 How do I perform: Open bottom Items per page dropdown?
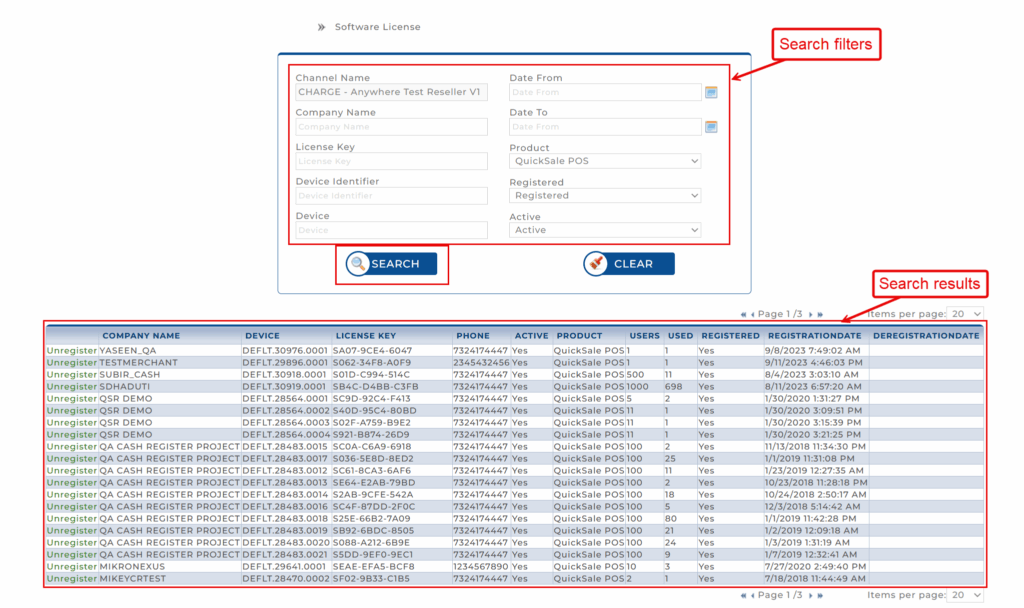point(965,595)
